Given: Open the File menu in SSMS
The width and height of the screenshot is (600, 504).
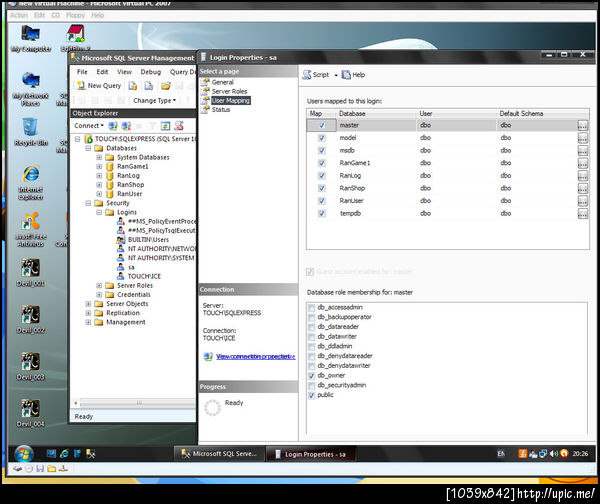Looking at the screenshot, I should (82, 72).
